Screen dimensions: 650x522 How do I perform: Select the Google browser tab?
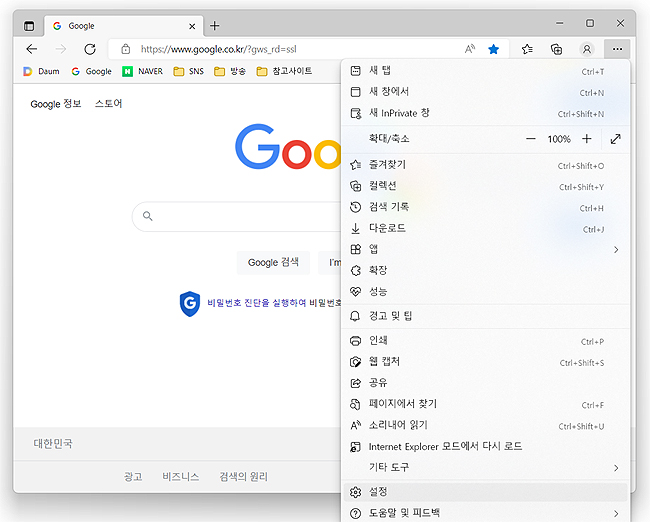[x=124, y=26]
